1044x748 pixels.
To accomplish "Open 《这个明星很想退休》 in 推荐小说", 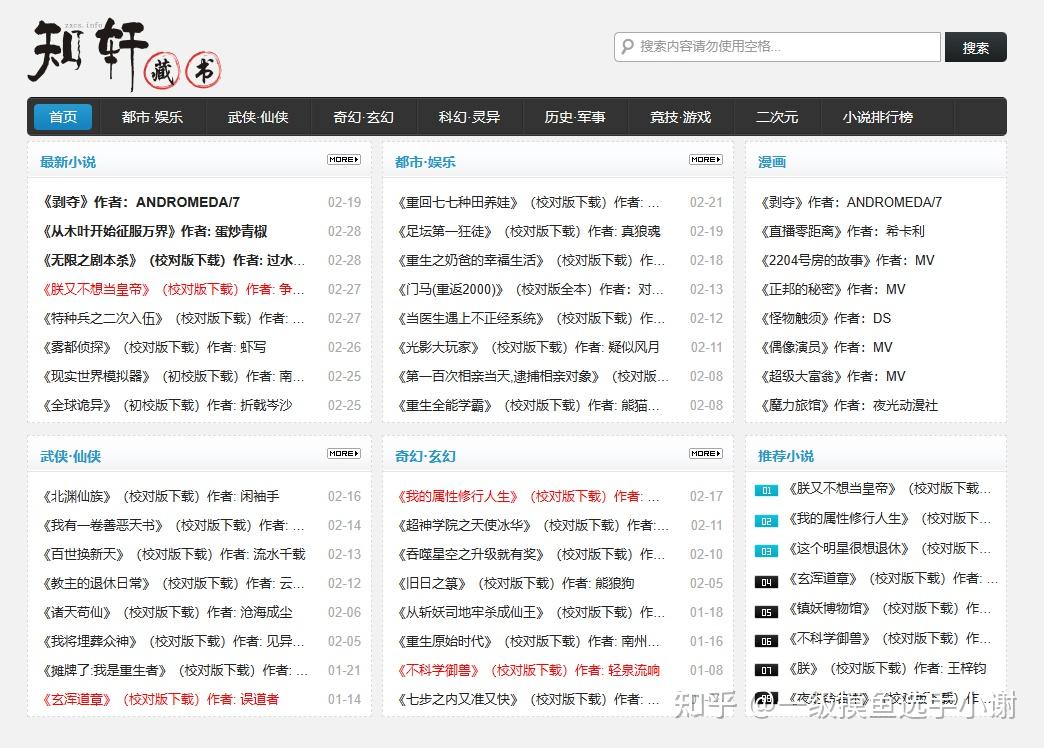I will pyautogui.click(x=890, y=549).
